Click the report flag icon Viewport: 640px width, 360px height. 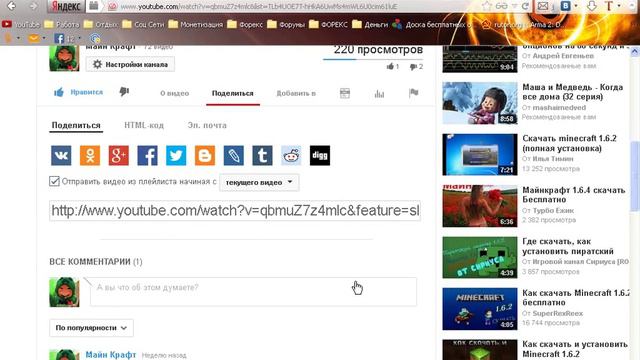(413, 93)
